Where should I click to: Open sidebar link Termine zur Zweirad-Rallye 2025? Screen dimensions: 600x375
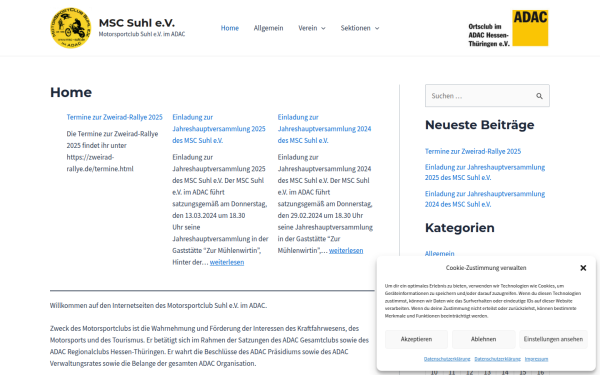(473, 151)
